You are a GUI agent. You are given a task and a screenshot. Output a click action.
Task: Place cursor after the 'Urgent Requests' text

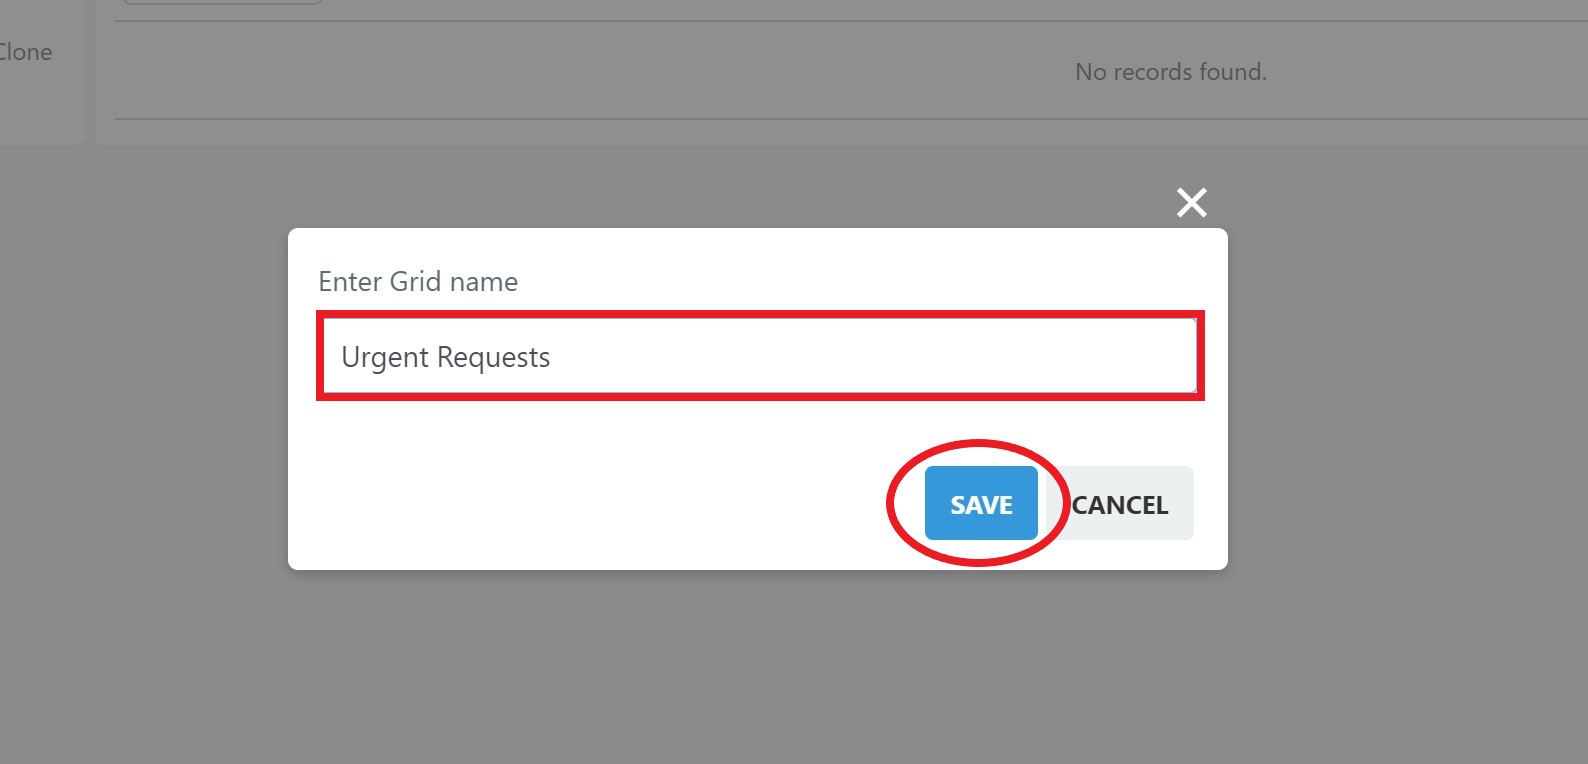coord(552,357)
